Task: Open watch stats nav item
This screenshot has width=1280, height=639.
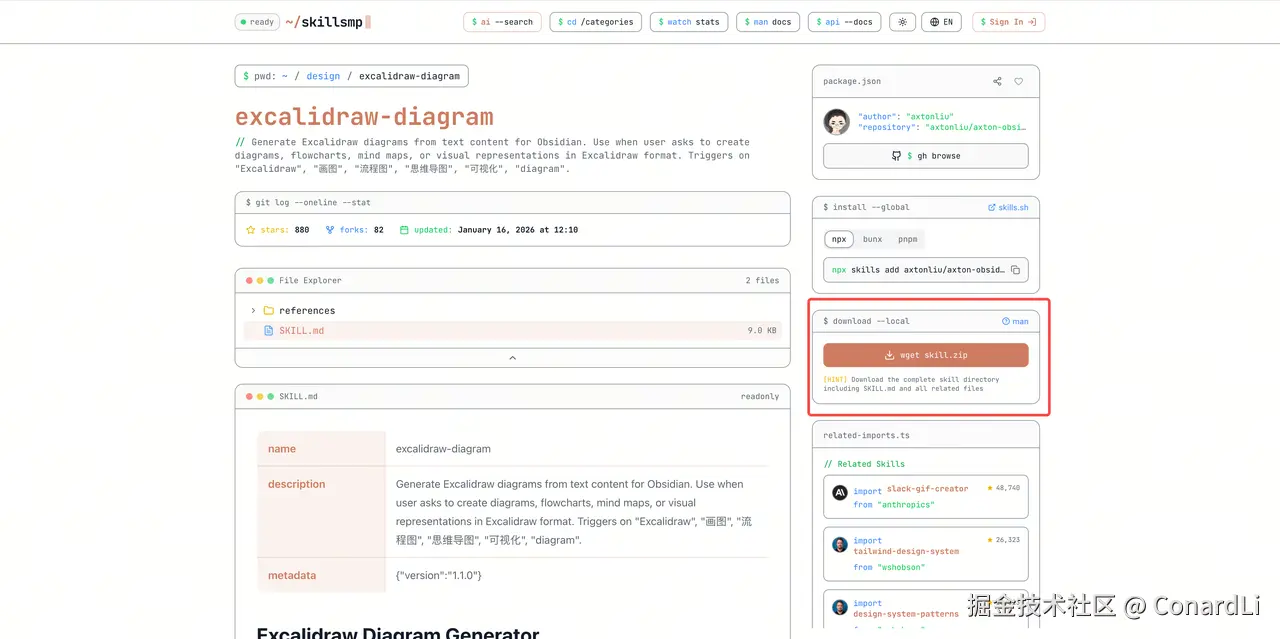Action: click(x=688, y=22)
